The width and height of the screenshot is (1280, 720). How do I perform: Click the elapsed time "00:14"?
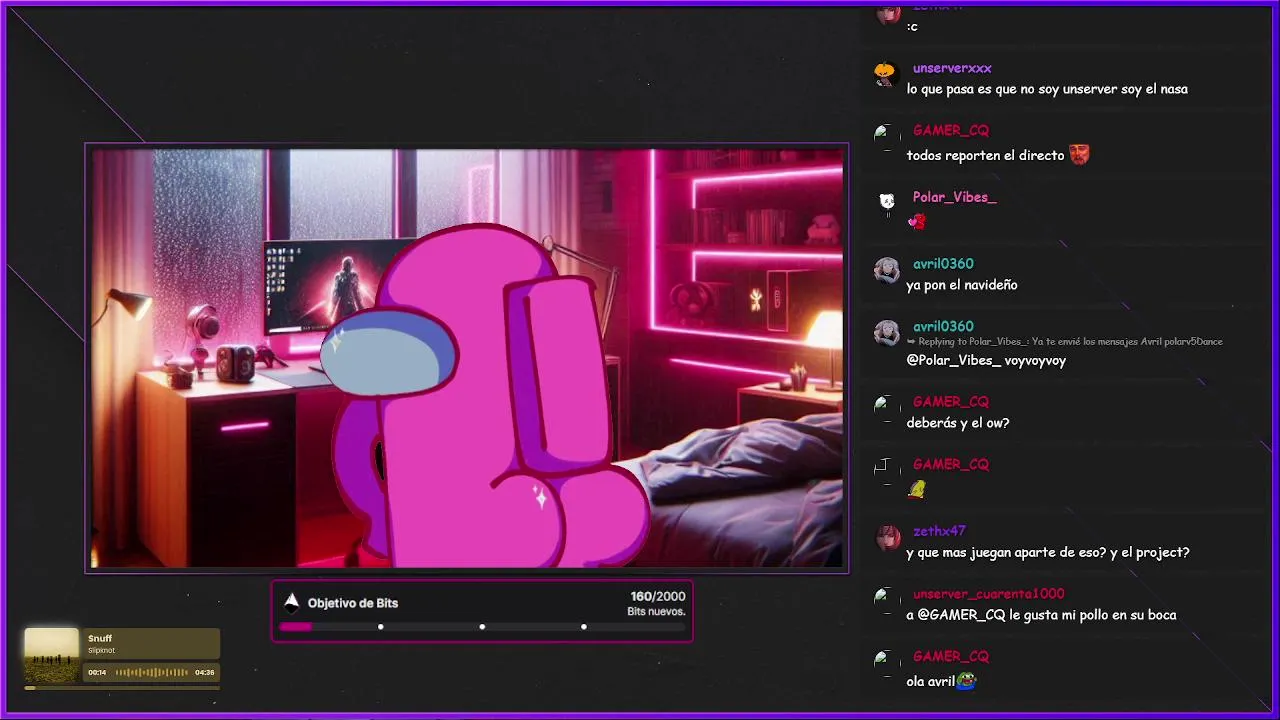click(97, 672)
